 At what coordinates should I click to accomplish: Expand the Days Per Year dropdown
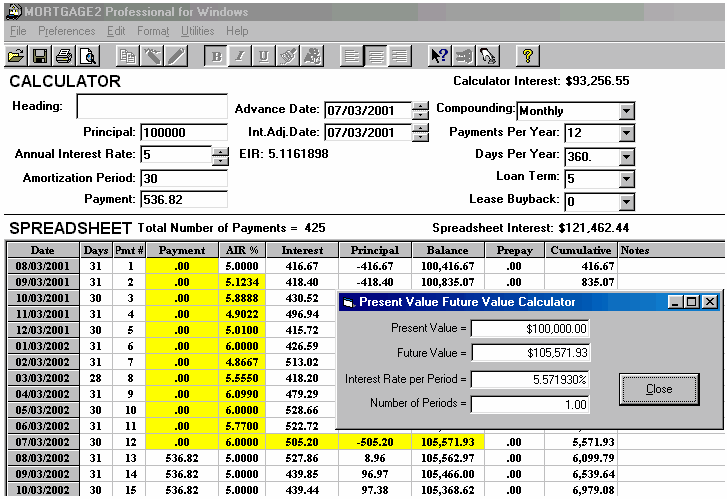tap(626, 156)
